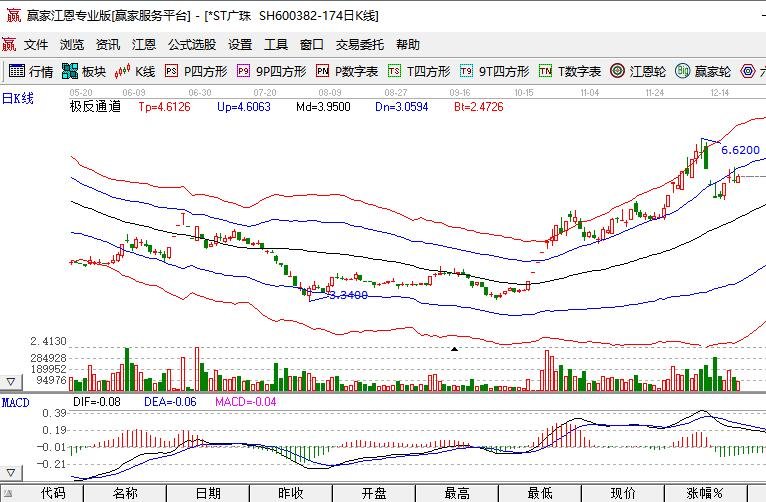Click the T数字表 TN icon
This screenshot has width=766, height=502.
[x=545, y=71]
